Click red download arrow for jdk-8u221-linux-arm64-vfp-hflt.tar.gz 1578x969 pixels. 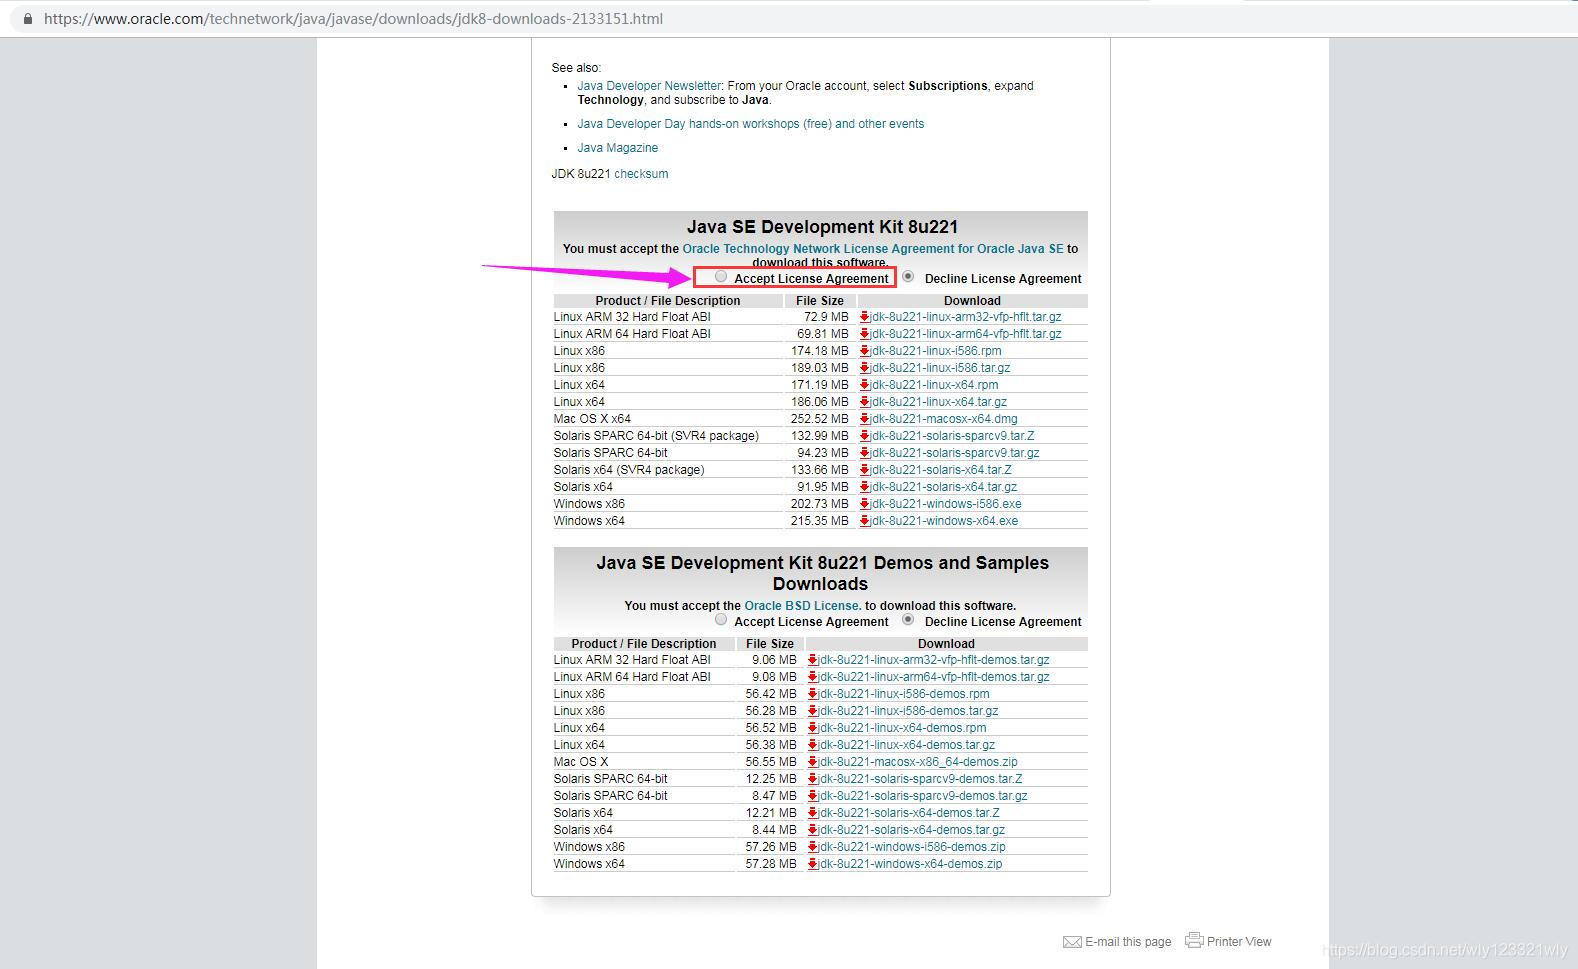[x=865, y=334]
